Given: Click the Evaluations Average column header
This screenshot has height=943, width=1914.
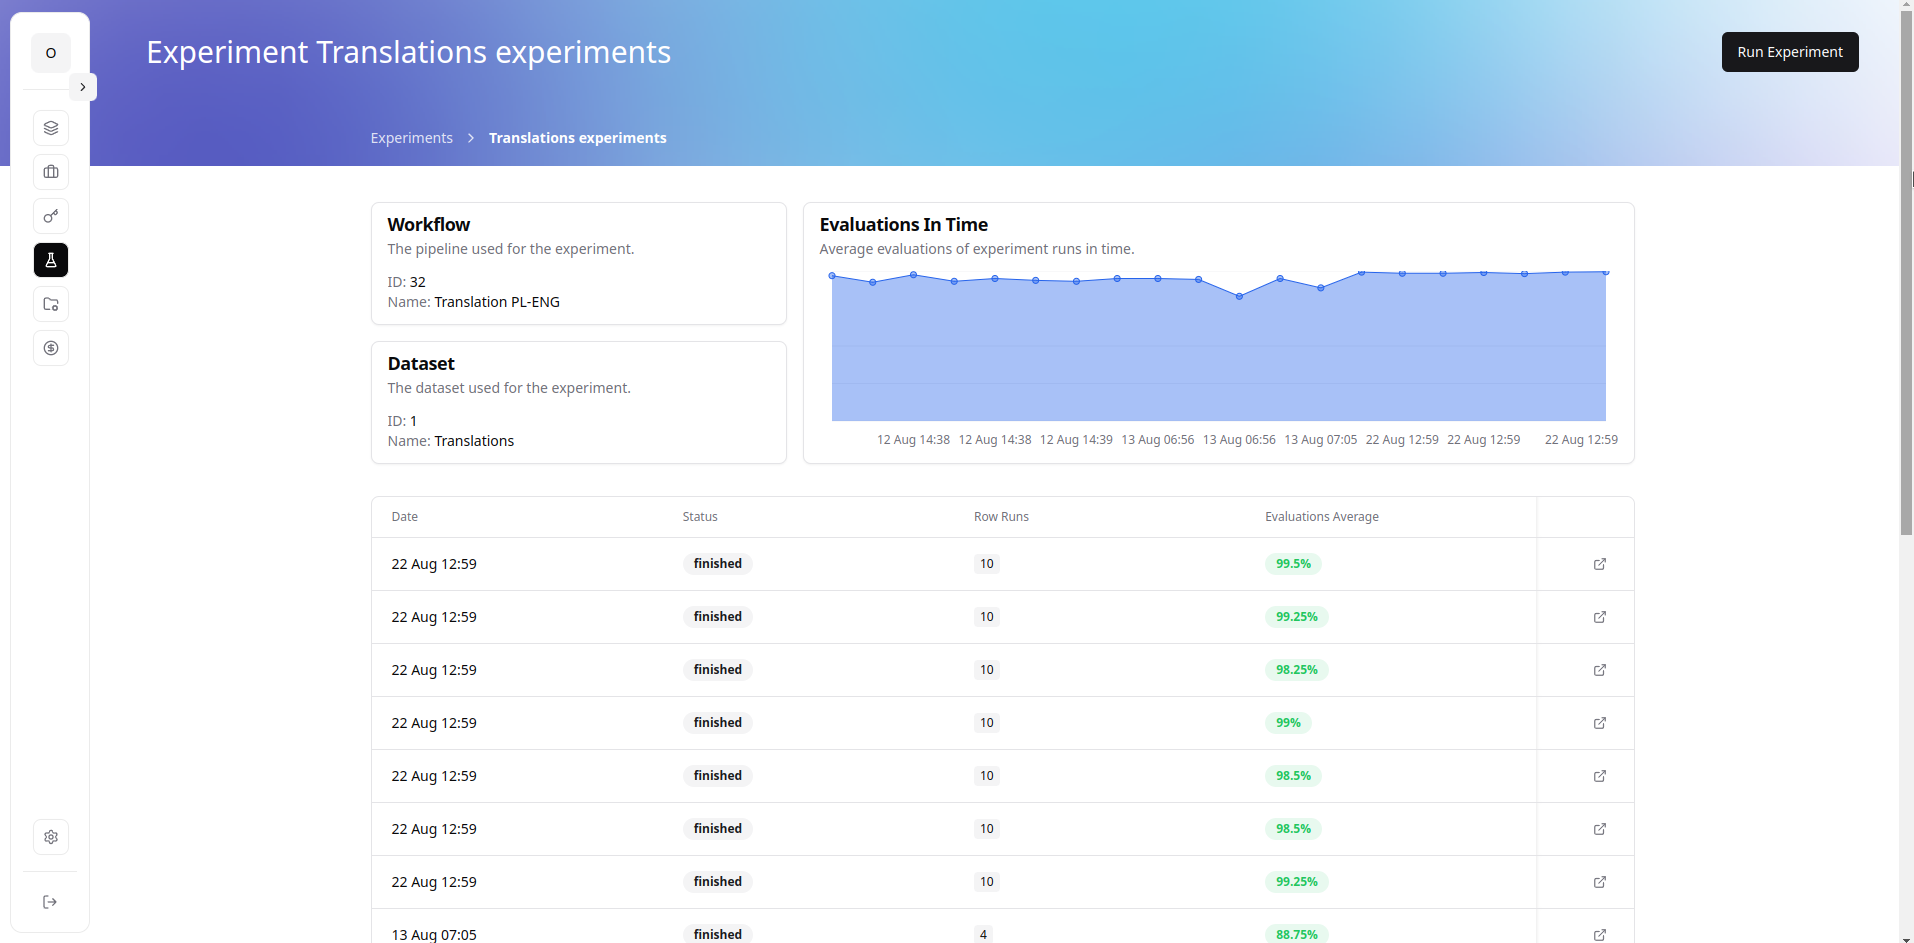Looking at the screenshot, I should [x=1322, y=517].
